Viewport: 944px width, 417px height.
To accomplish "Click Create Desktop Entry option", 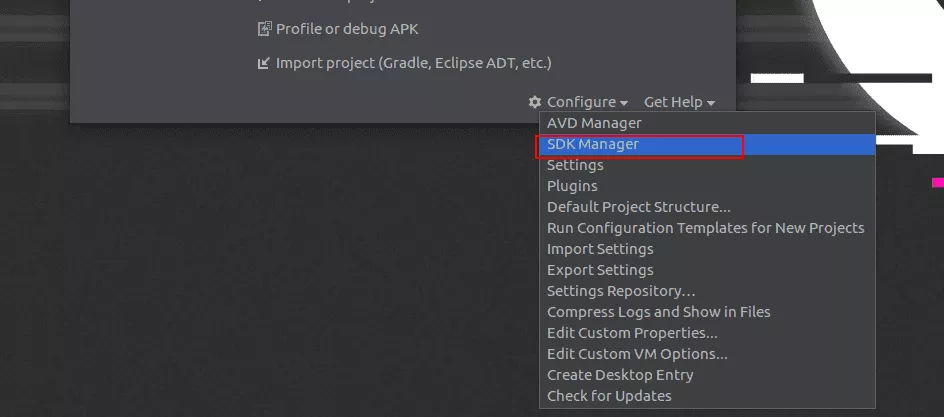I will 620,375.
